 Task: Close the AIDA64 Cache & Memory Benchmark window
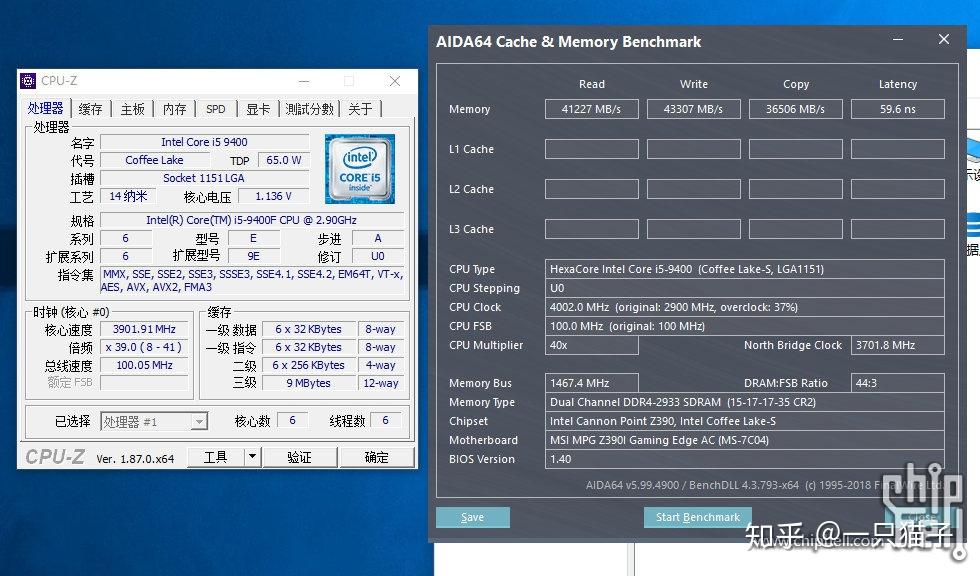pos(944,39)
